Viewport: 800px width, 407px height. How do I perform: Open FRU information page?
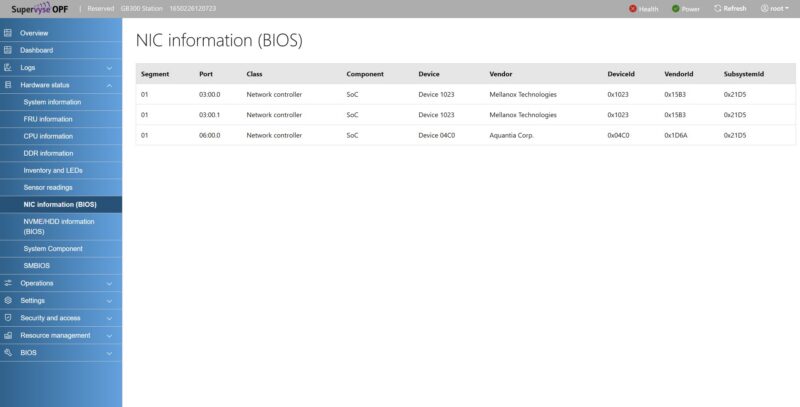pyautogui.click(x=48, y=119)
